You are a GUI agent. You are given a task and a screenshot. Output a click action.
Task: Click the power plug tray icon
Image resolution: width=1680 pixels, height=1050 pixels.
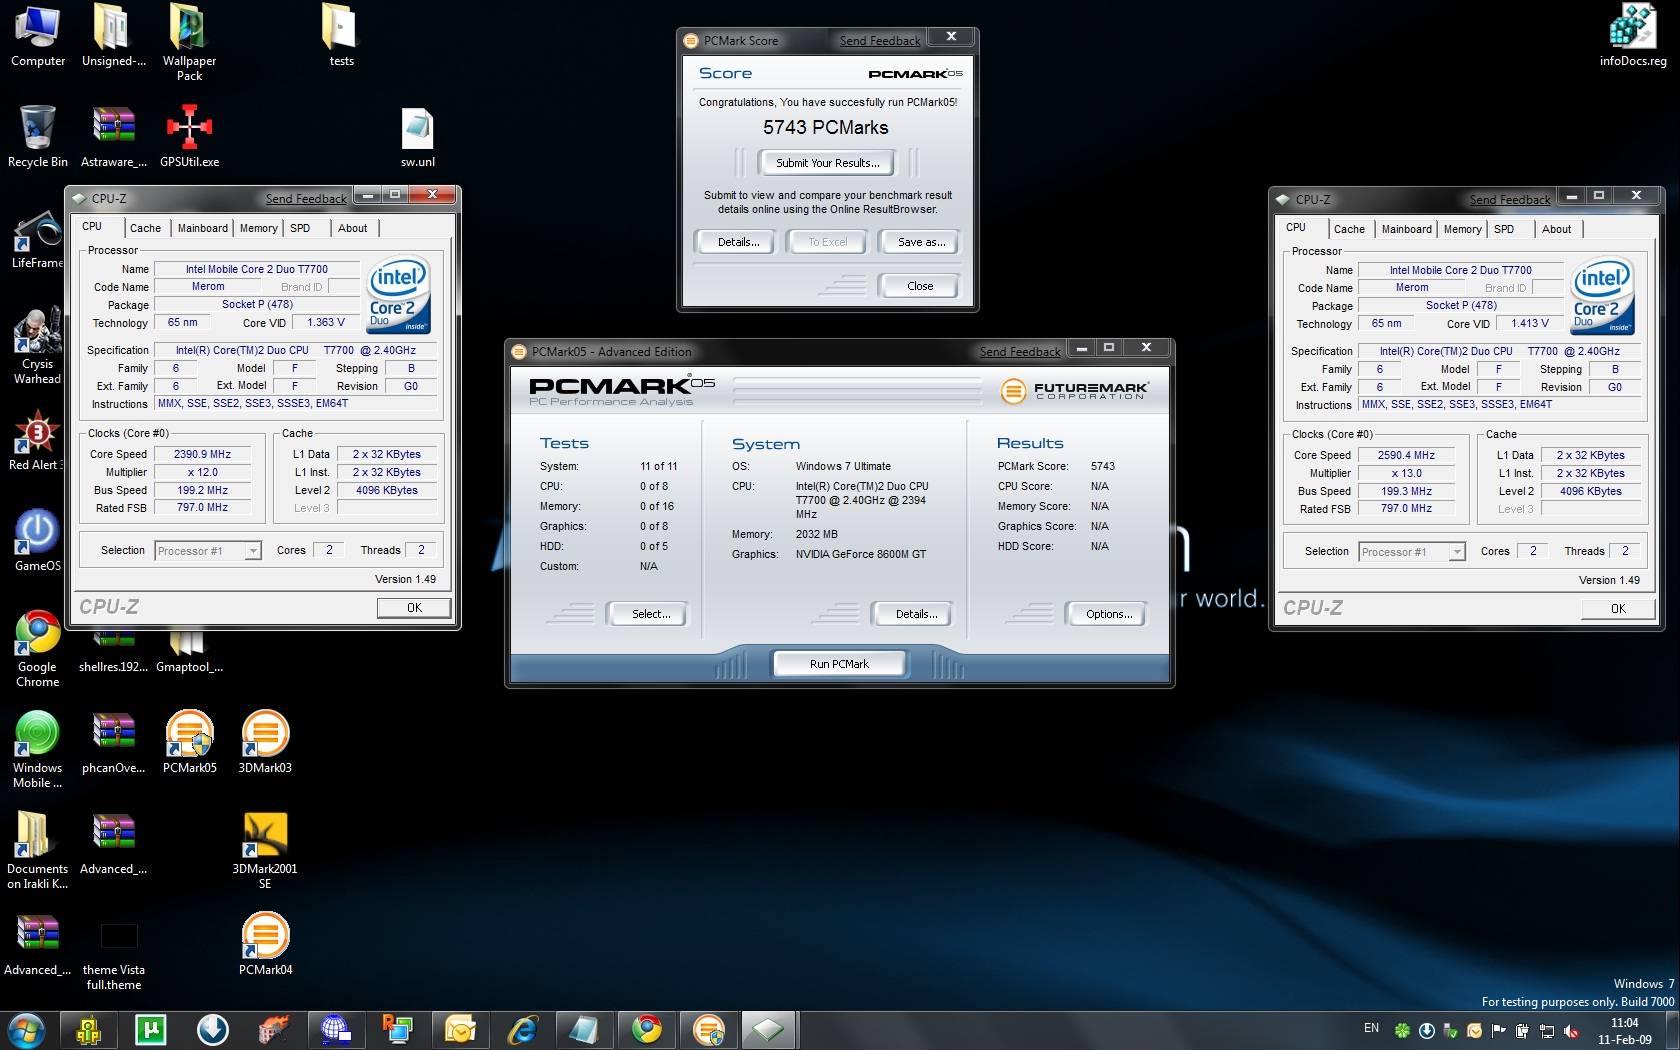(x=1522, y=1030)
